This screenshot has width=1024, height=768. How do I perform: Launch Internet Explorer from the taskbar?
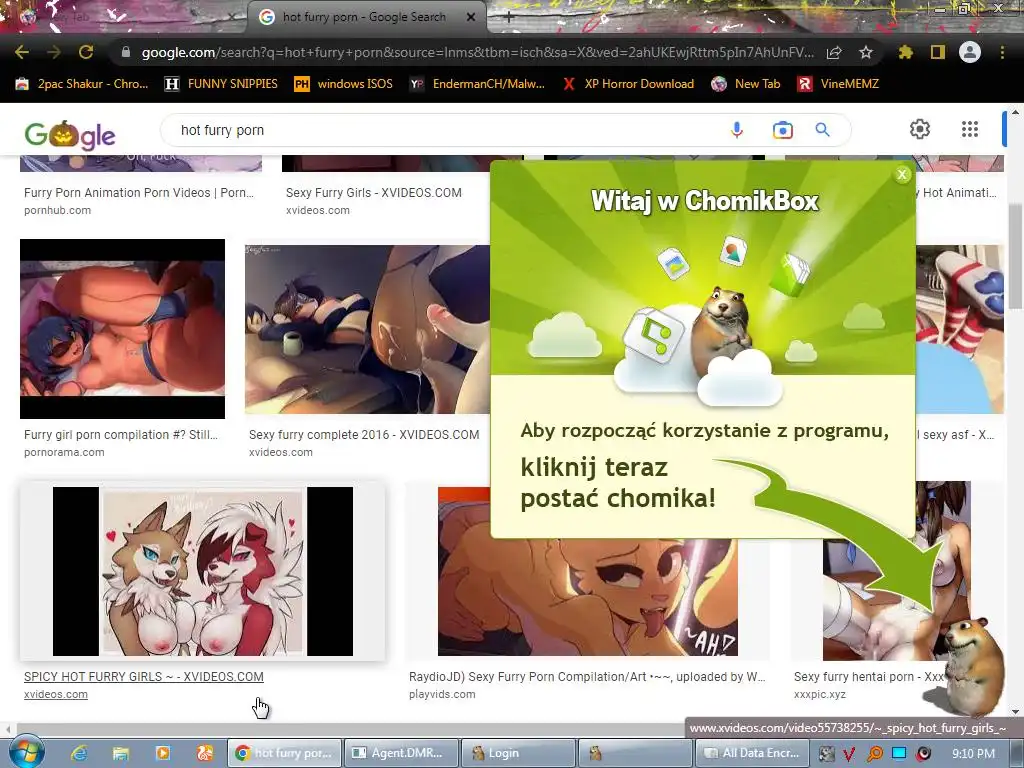(x=79, y=753)
